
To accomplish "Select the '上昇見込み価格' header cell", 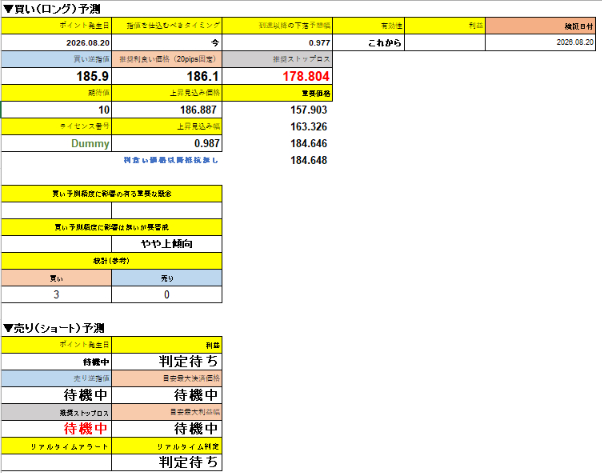I will point(167,93).
